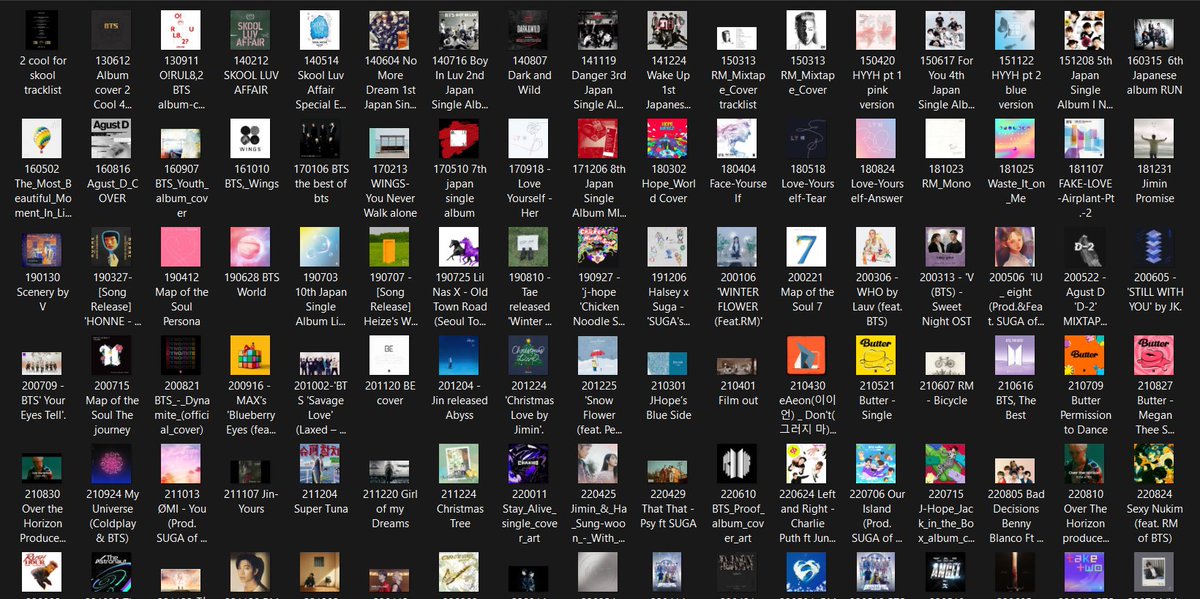Select 150420 HYYH pt 1 pink version
This screenshot has height=599, width=1200.
(x=877, y=31)
